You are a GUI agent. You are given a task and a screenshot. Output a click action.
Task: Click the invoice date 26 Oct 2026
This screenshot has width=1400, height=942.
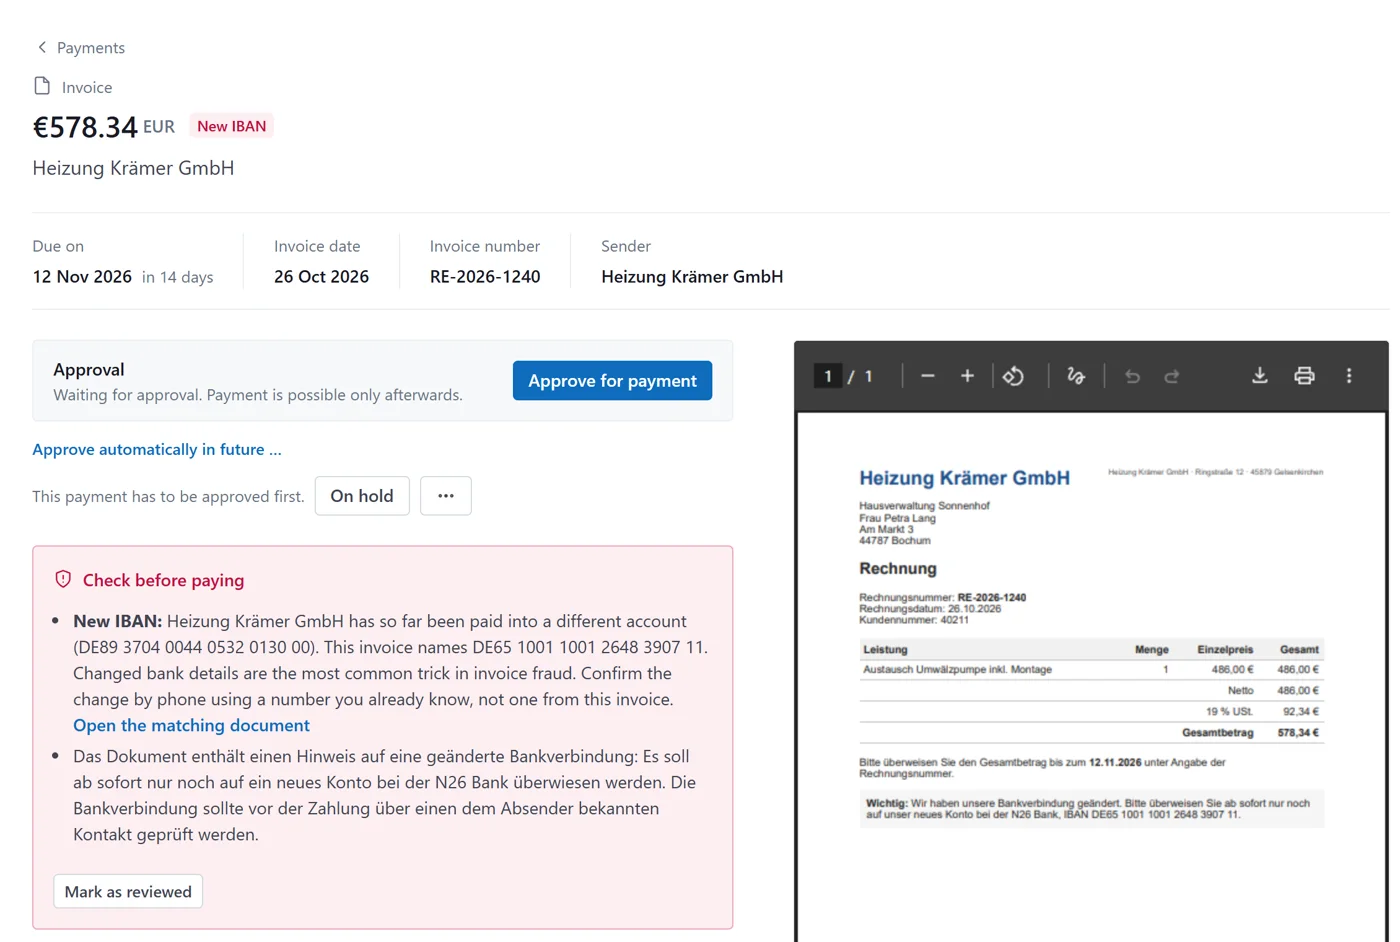click(321, 276)
